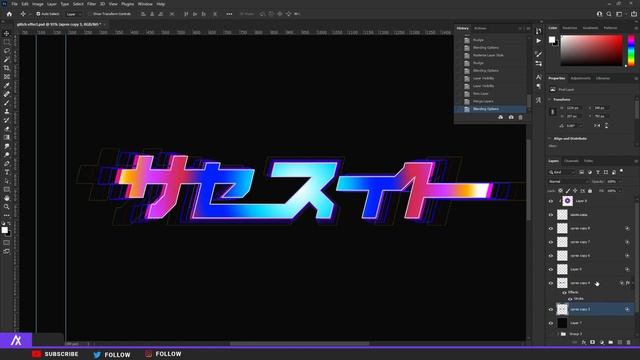The width and height of the screenshot is (640, 360).
Task: Delete layer with trash icon in Layers
Action: click(629, 342)
